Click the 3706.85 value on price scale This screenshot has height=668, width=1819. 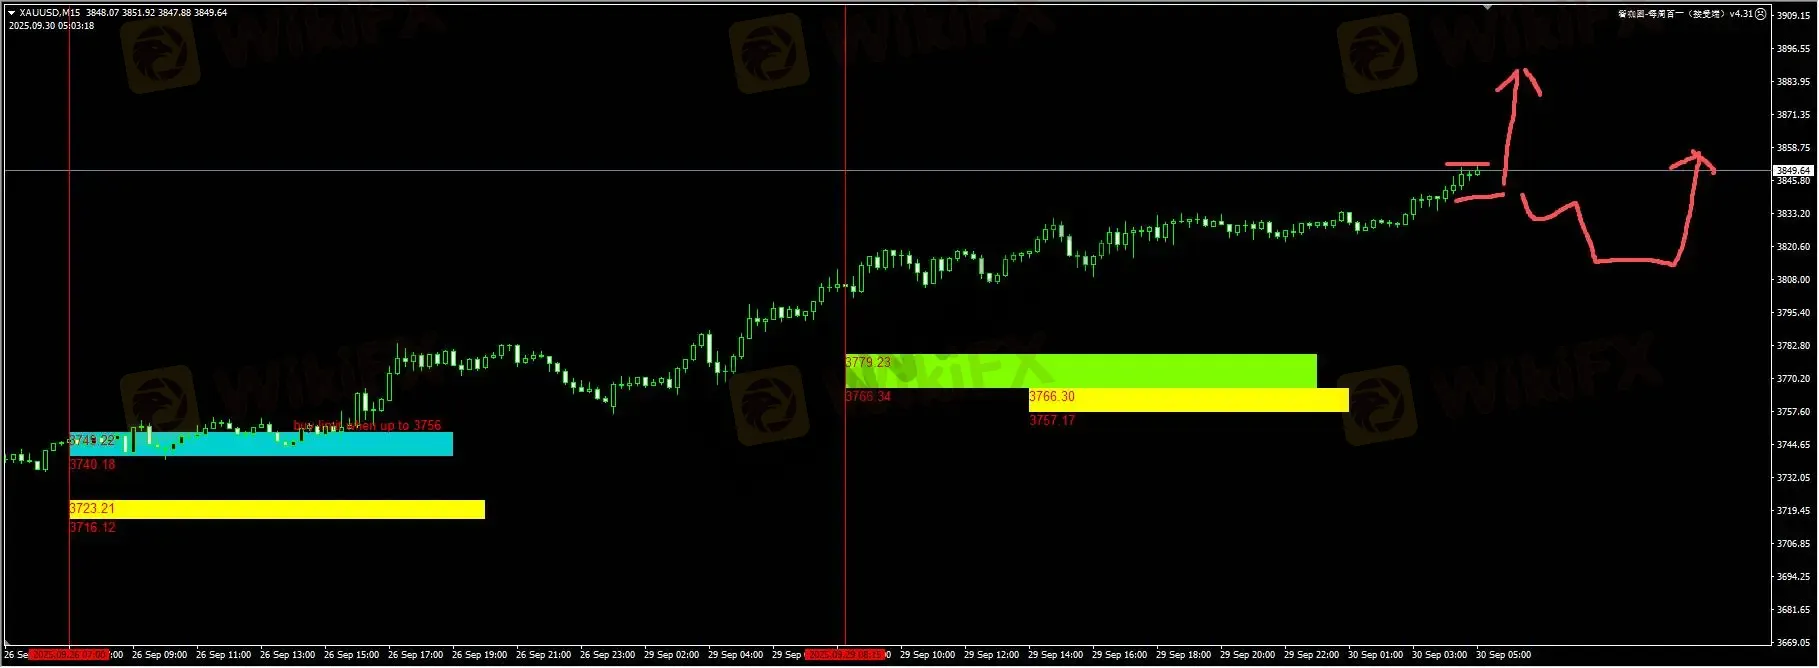(1793, 544)
